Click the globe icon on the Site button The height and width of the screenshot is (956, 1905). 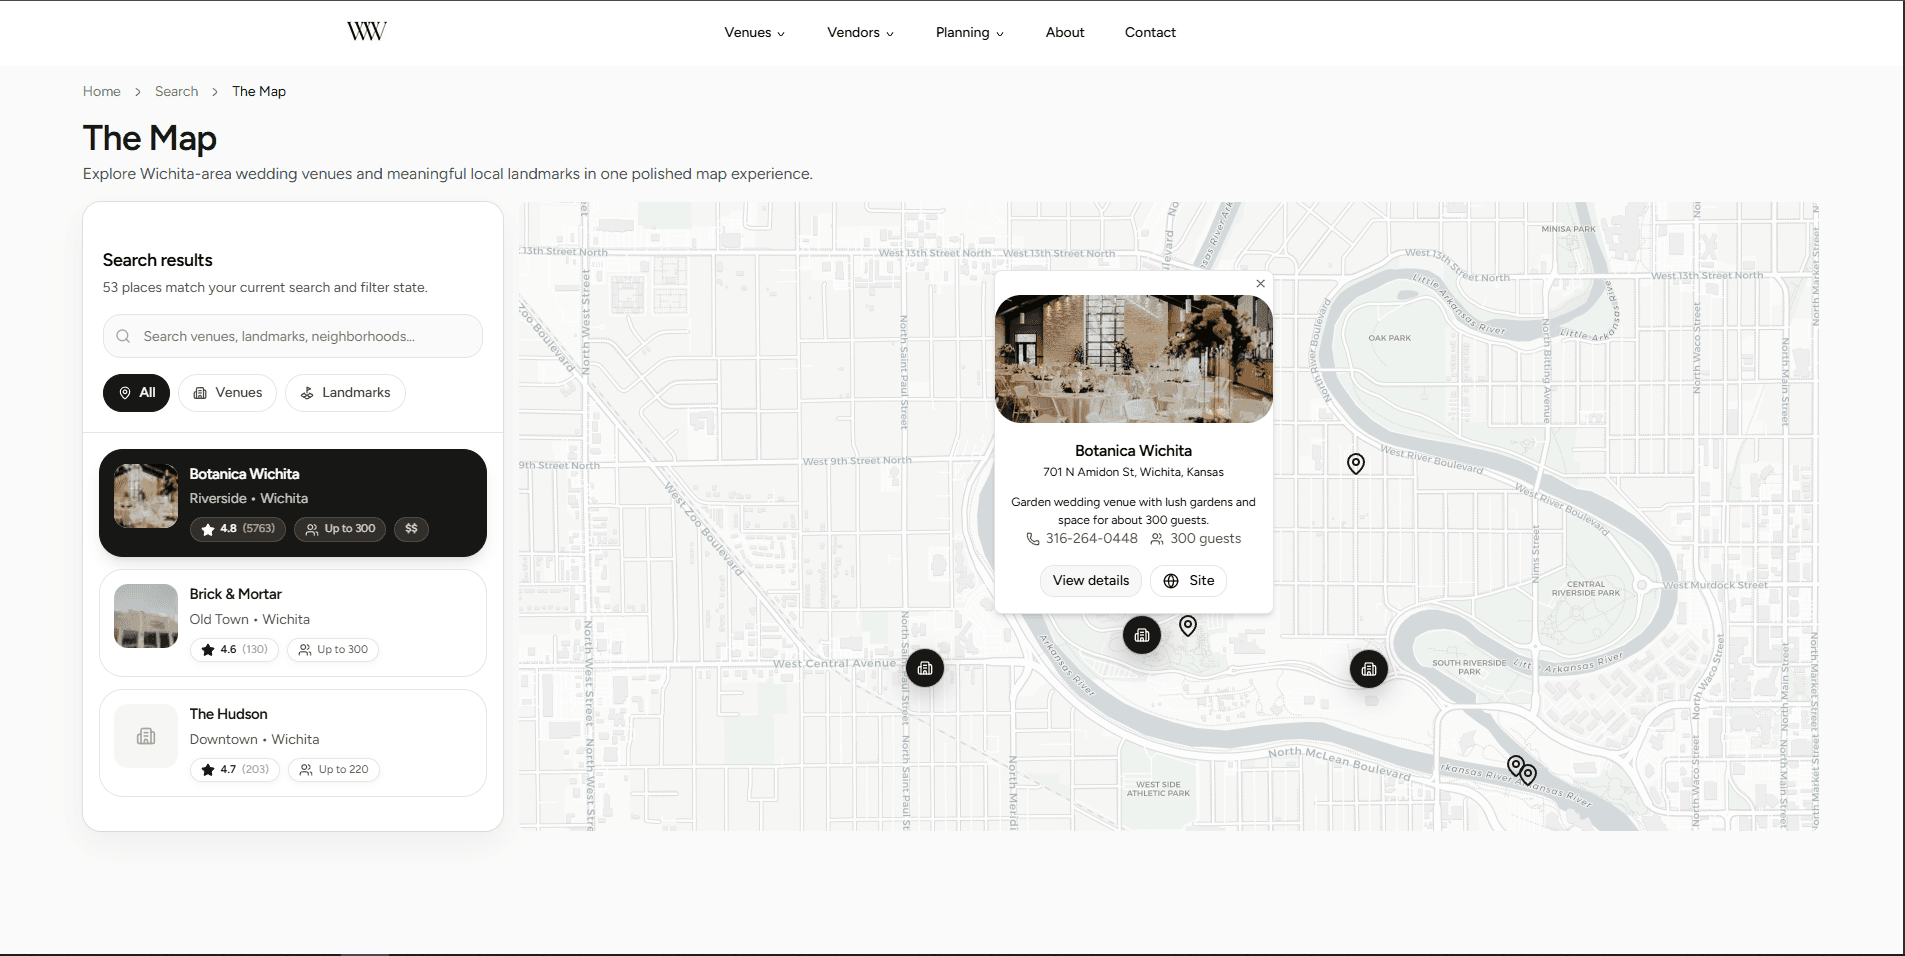[1170, 581]
